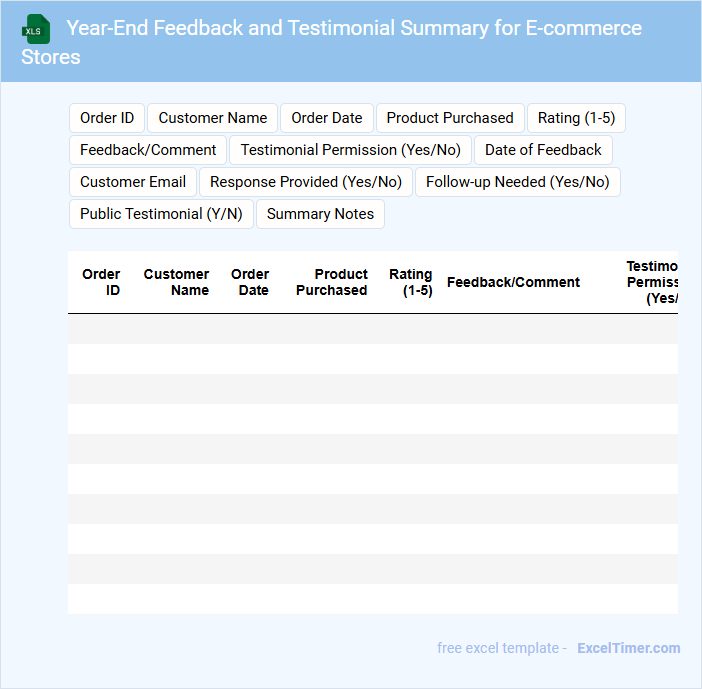Click the Rating (1-5) tag
Viewport: 702px width, 689px height.
576,118
